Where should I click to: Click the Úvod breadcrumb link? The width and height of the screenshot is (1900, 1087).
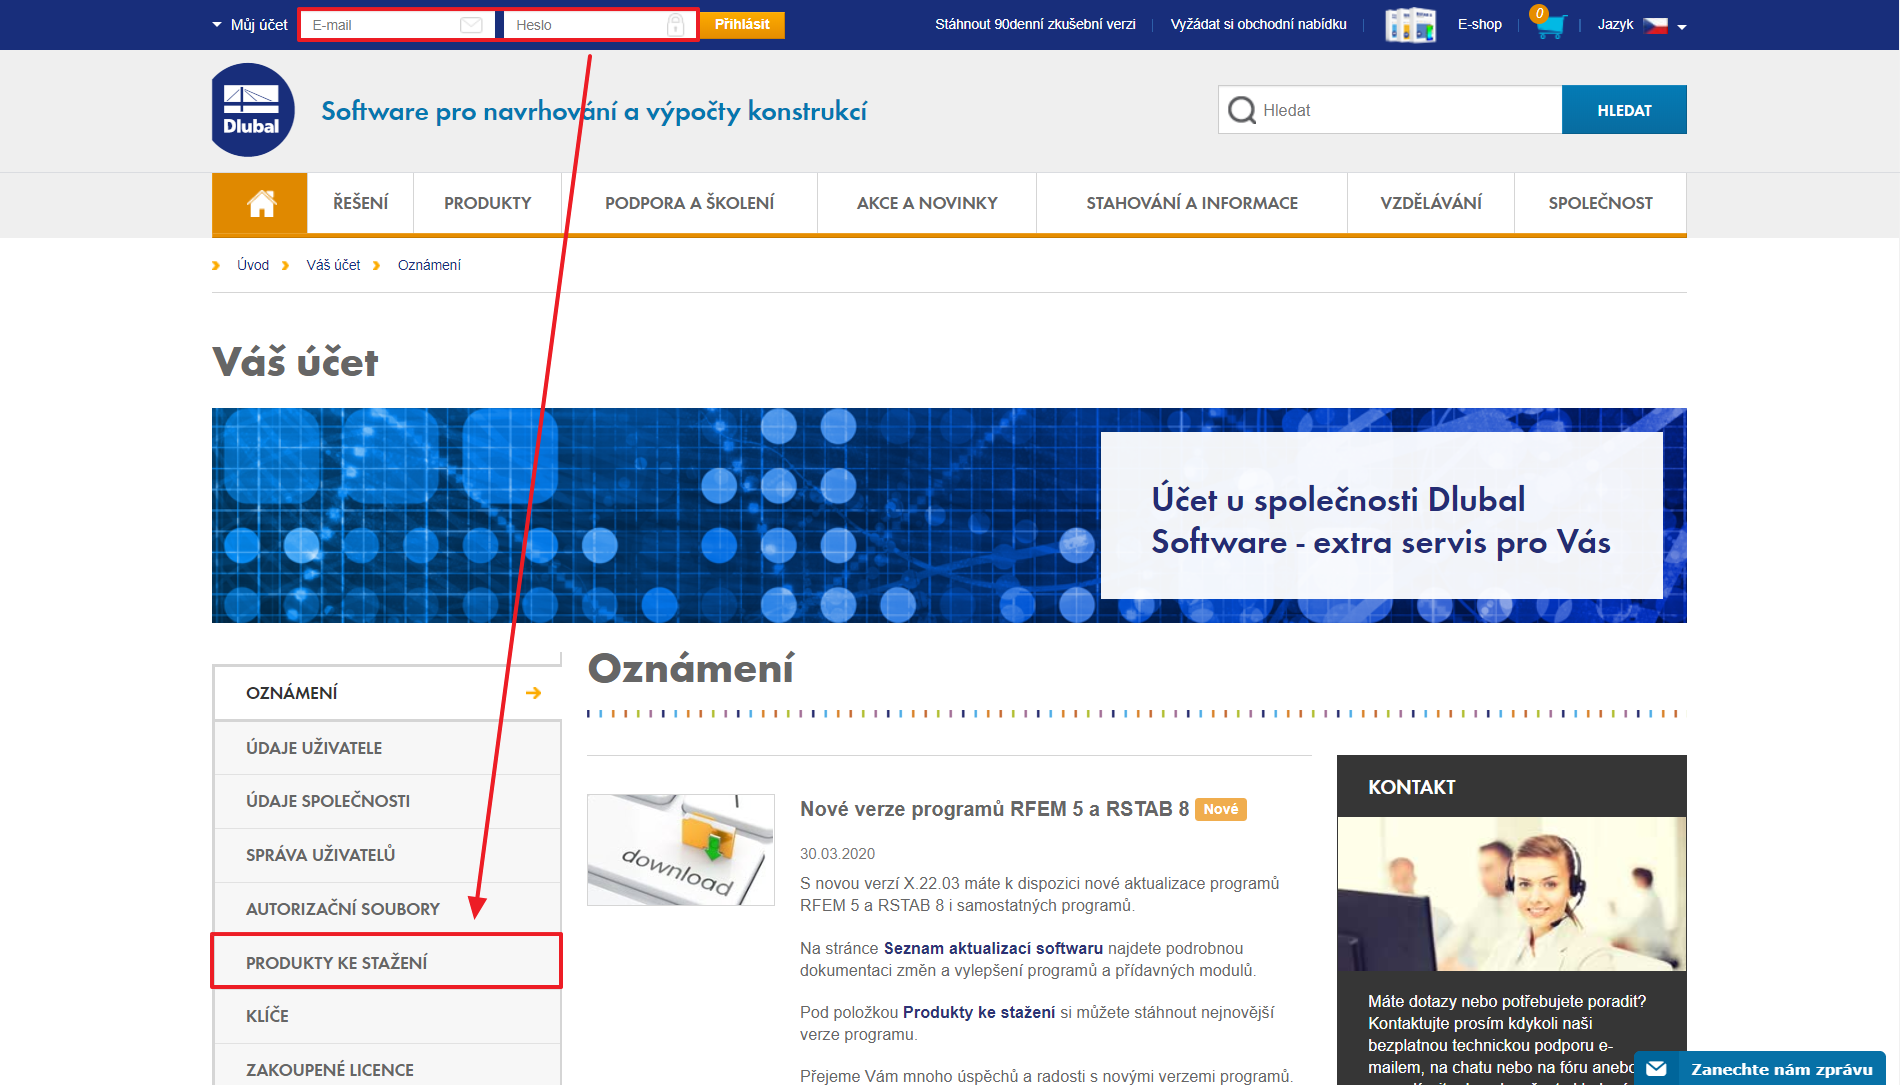click(x=253, y=265)
